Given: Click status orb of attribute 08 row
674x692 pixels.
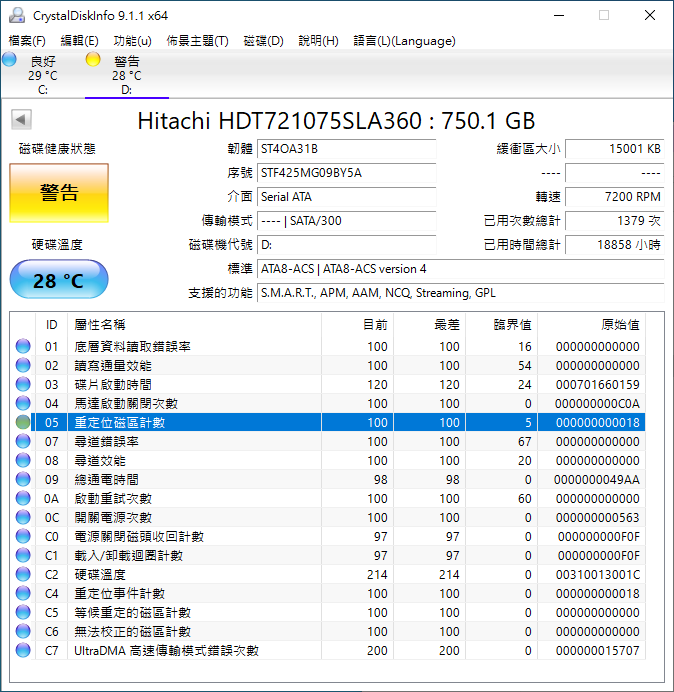Looking at the screenshot, I should coord(23,460).
